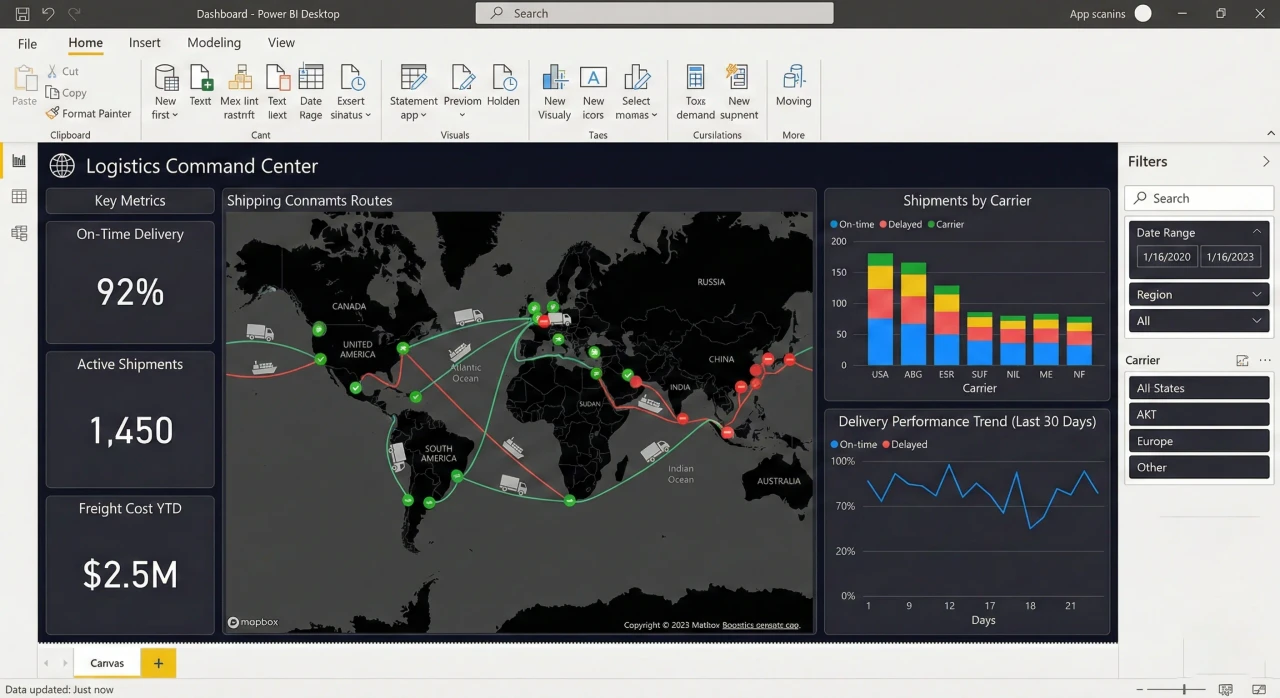The image size is (1280, 698).
Task: Click start date field 1/16/2020
Action: 1166,257
